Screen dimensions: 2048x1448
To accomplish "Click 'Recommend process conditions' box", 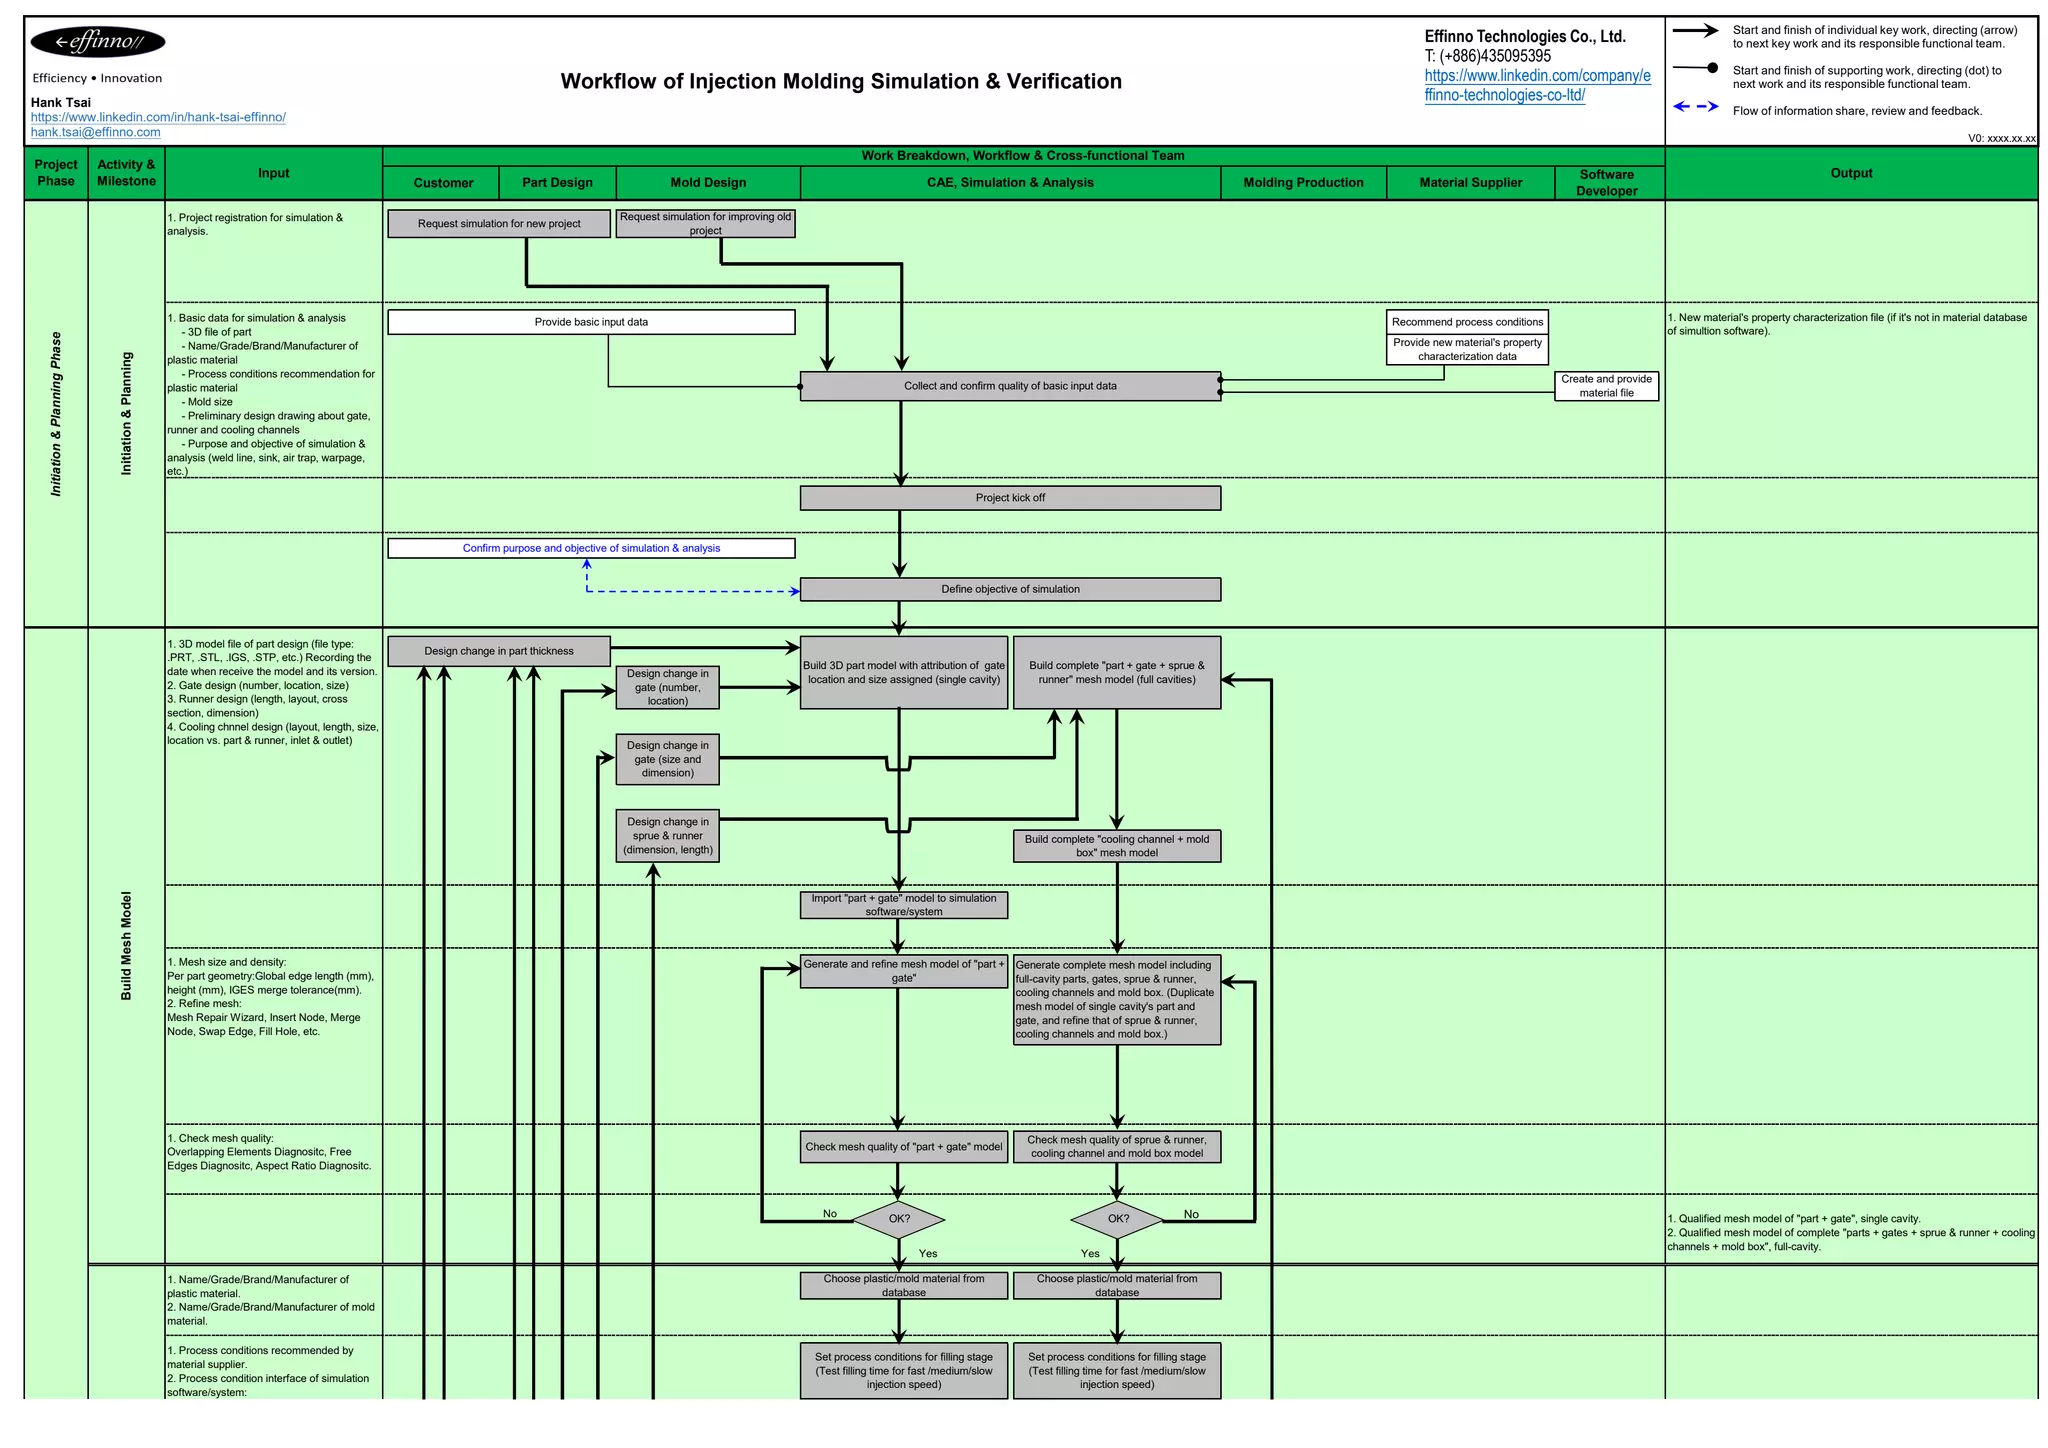I will click(x=1467, y=322).
